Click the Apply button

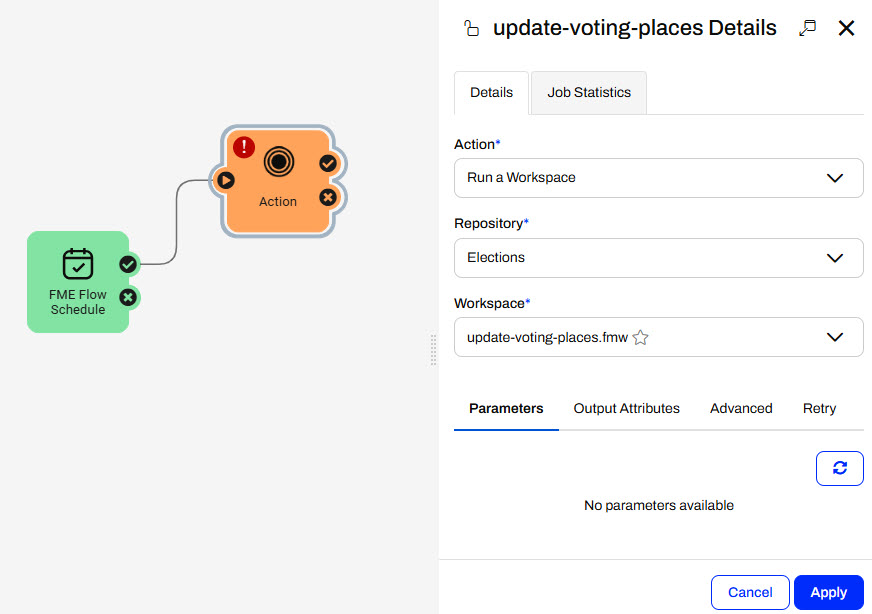829,592
